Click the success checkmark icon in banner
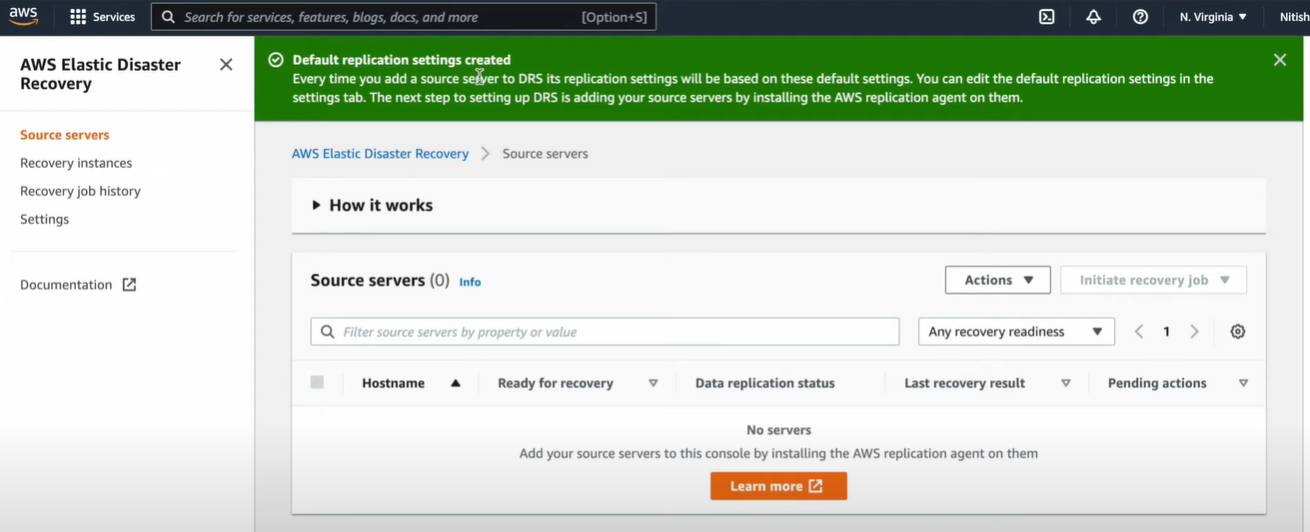 click(276, 60)
